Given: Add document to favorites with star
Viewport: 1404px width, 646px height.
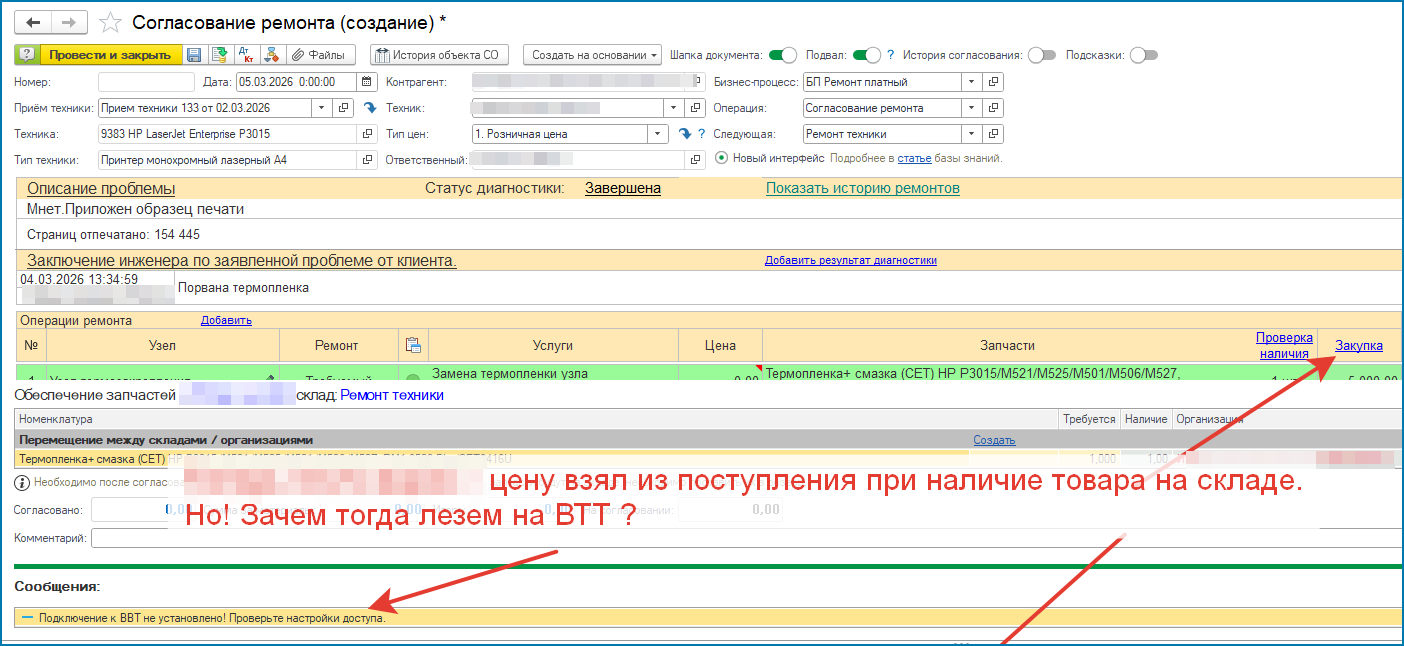Looking at the screenshot, I should pyautogui.click(x=111, y=22).
